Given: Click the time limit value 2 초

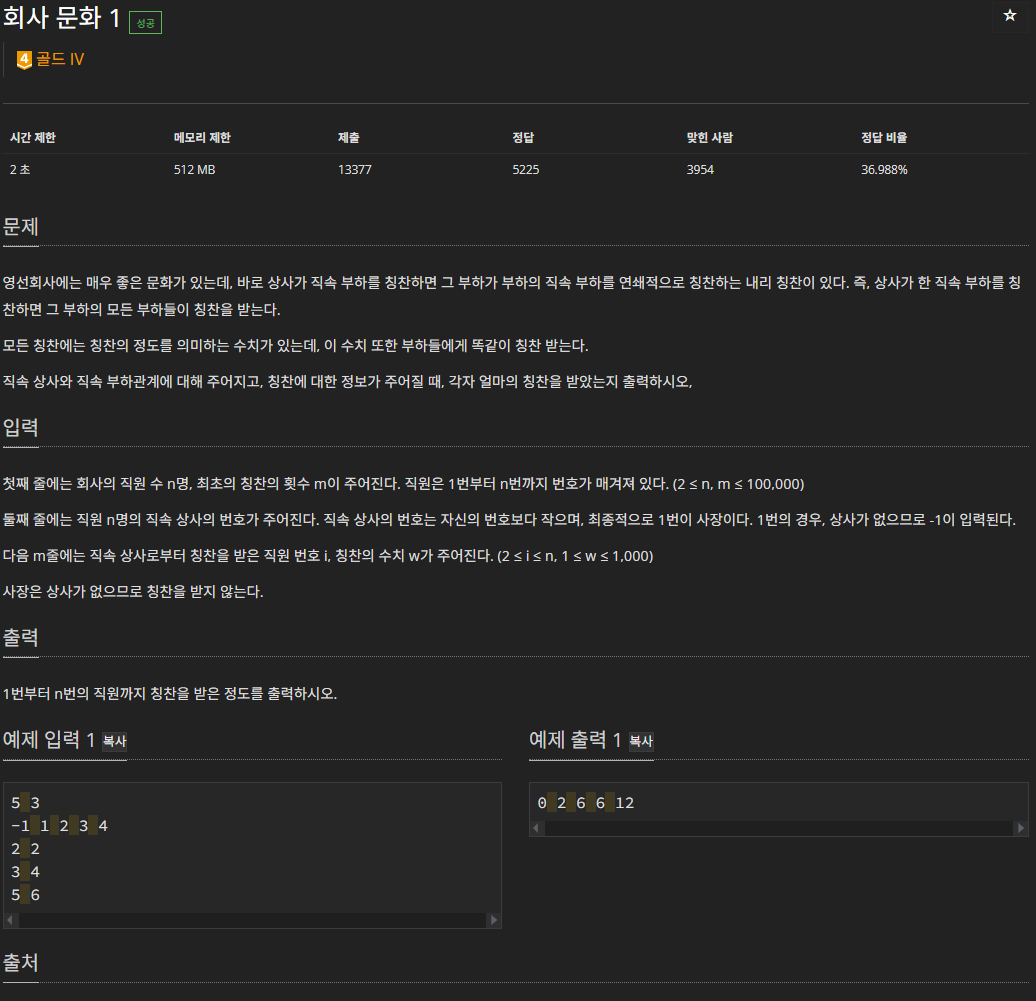Looking at the screenshot, I should point(20,170).
